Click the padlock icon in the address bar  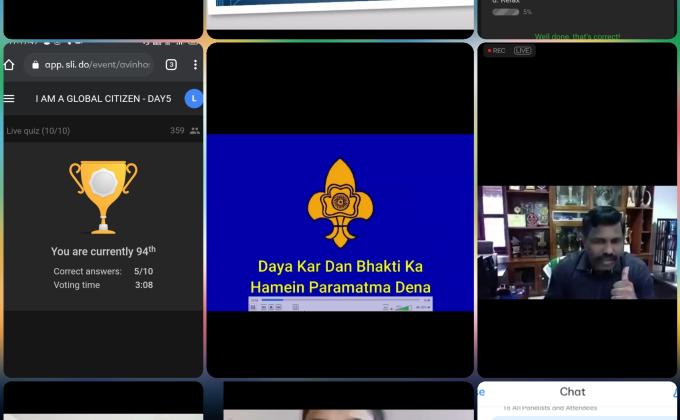coord(36,65)
